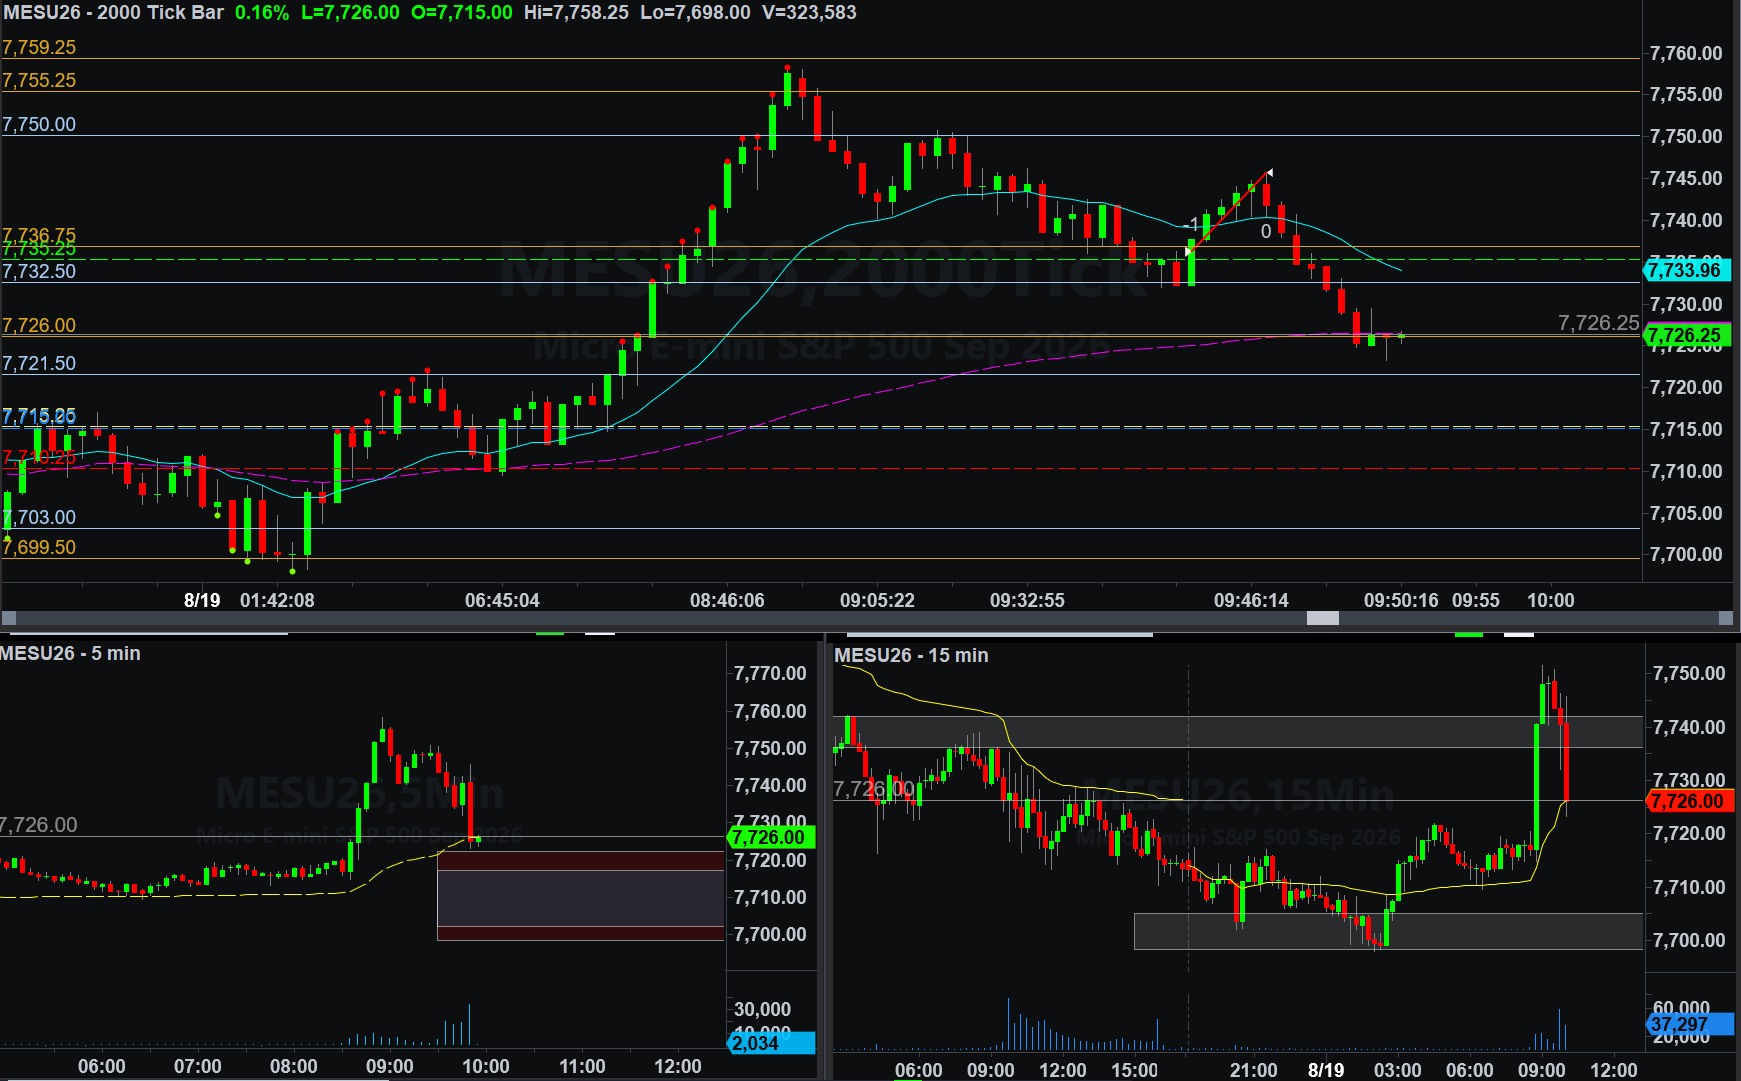Click the 08:46:06 time axis label
The image size is (1741, 1081).
click(727, 600)
